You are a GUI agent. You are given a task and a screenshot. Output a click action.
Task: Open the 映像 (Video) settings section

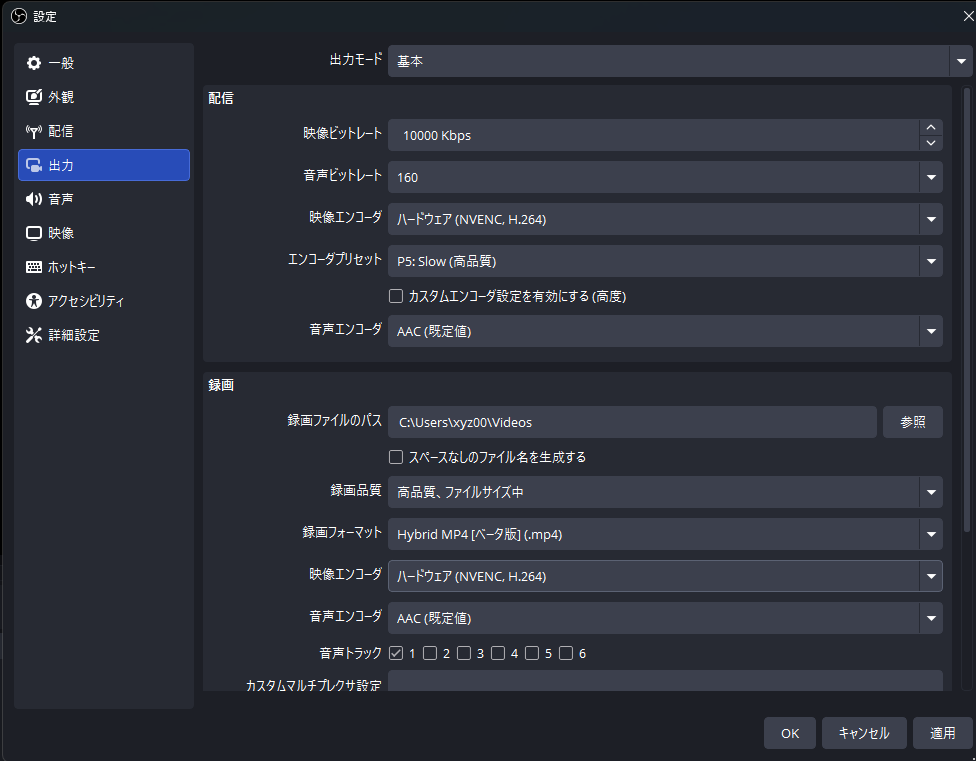pos(60,232)
